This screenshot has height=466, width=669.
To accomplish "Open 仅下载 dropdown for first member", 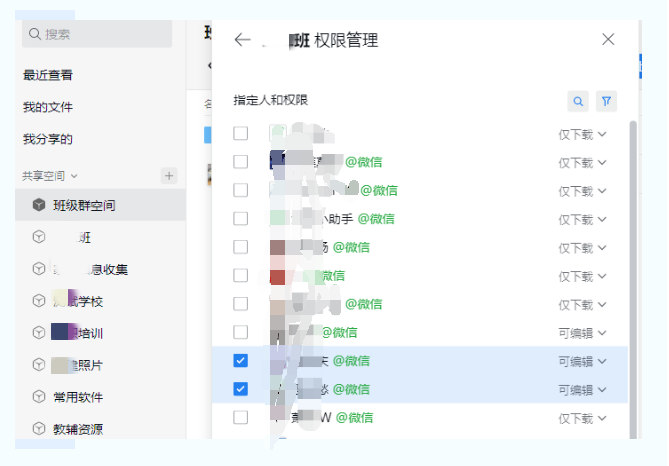I will (x=582, y=134).
